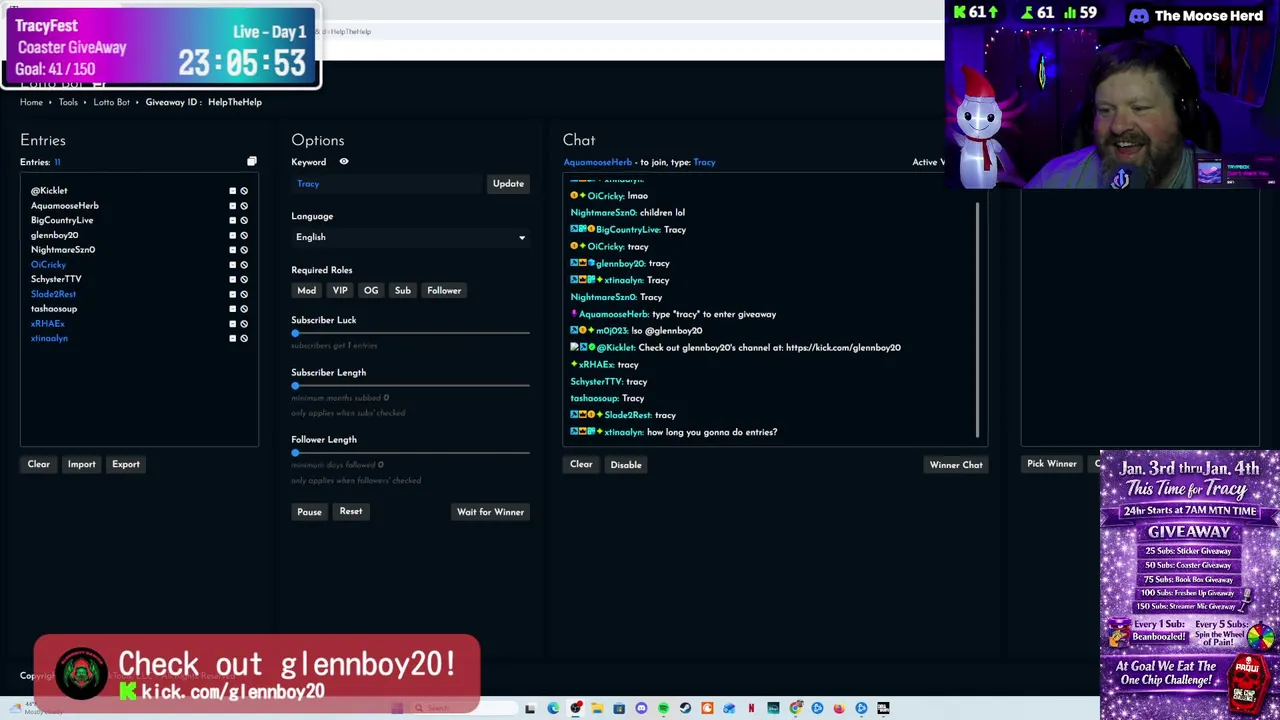
Task: Remove Slade2Rest entry with minus icon
Action: [233, 294]
